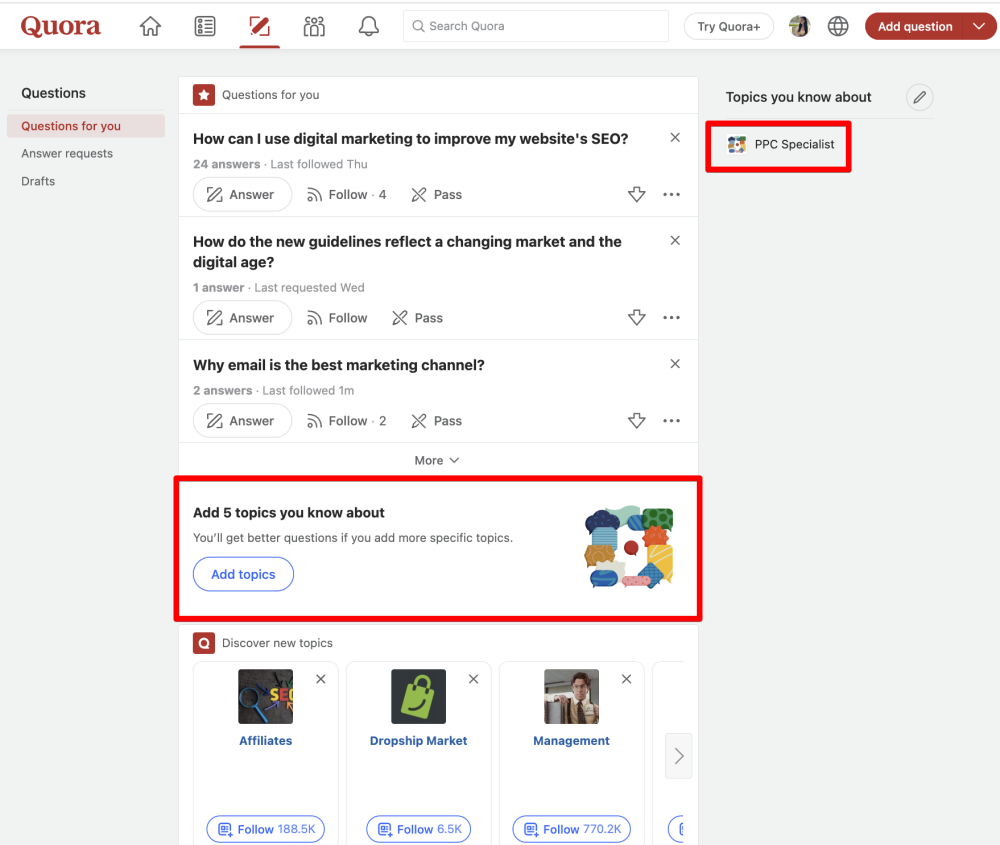The image size is (1000, 845).
Task: Open the email marketing channel question
Action: [x=339, y=365]
